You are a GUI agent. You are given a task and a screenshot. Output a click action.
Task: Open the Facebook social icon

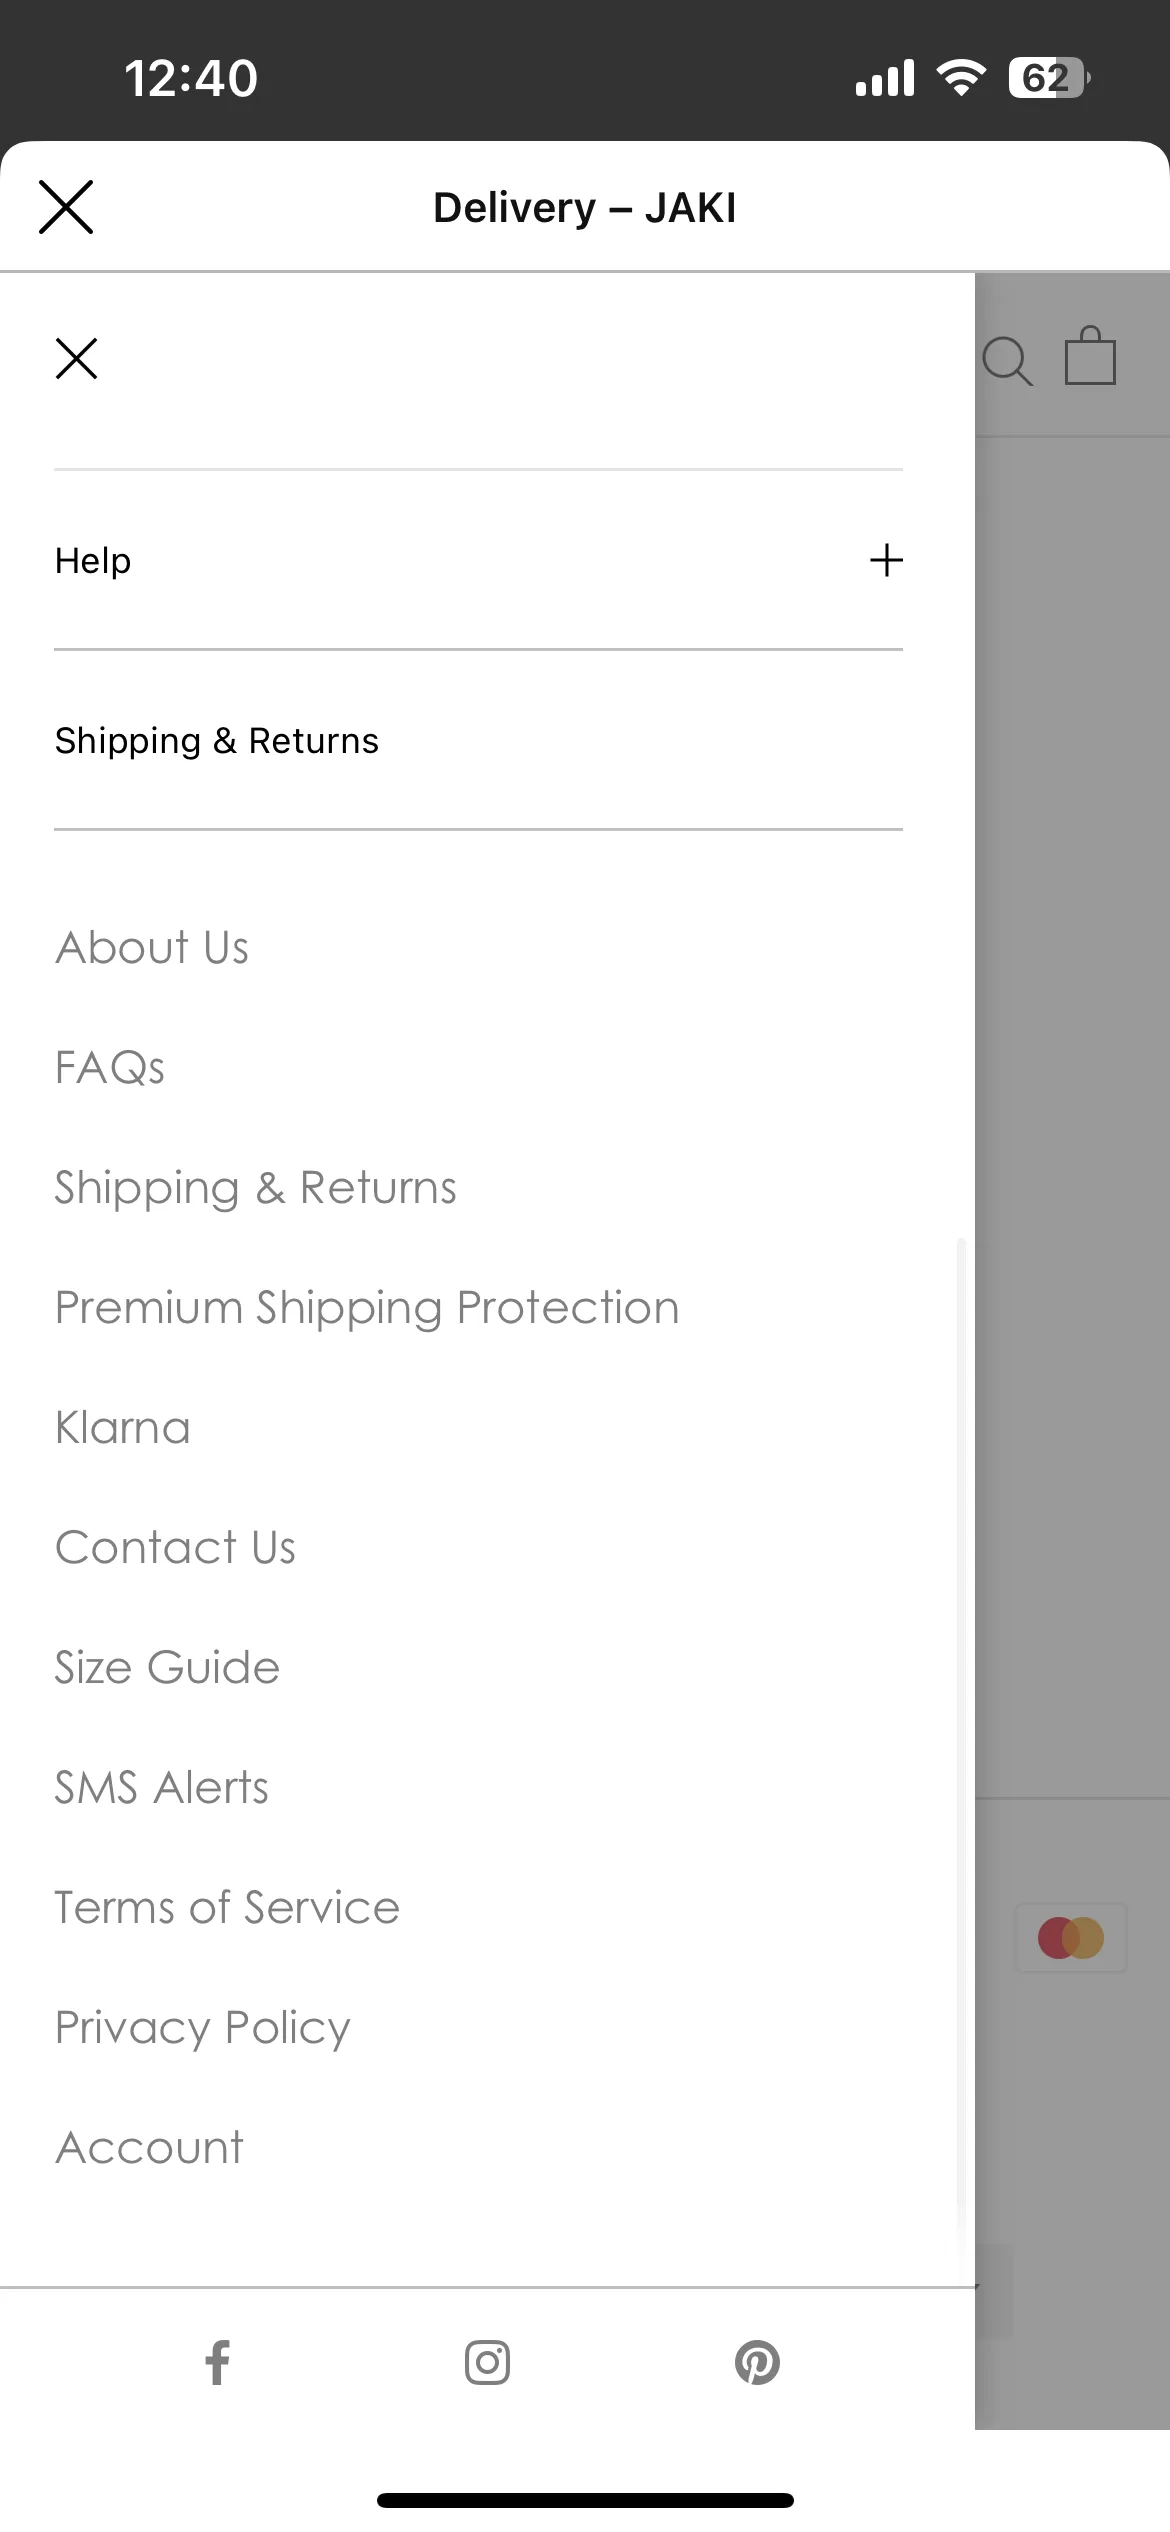point(217,2363)
